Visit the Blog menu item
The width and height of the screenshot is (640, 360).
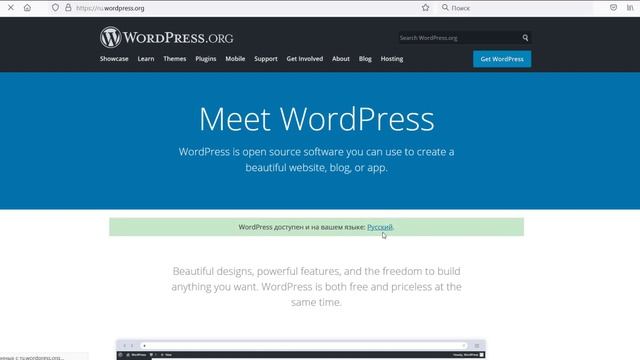[365, 59]
